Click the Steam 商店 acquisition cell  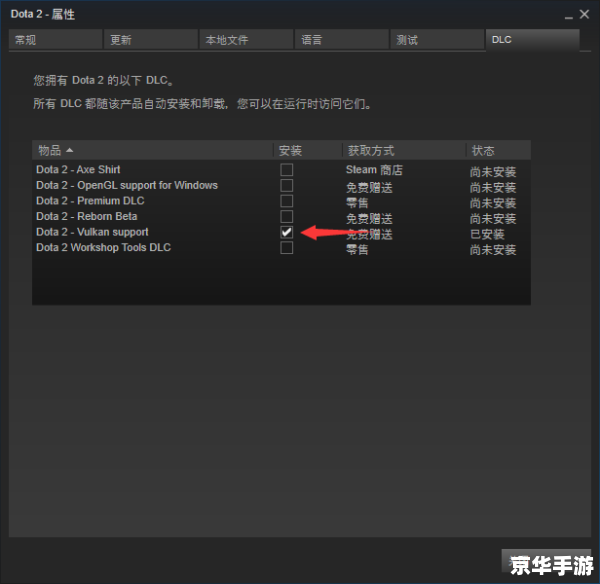click(x=374, y=170)
